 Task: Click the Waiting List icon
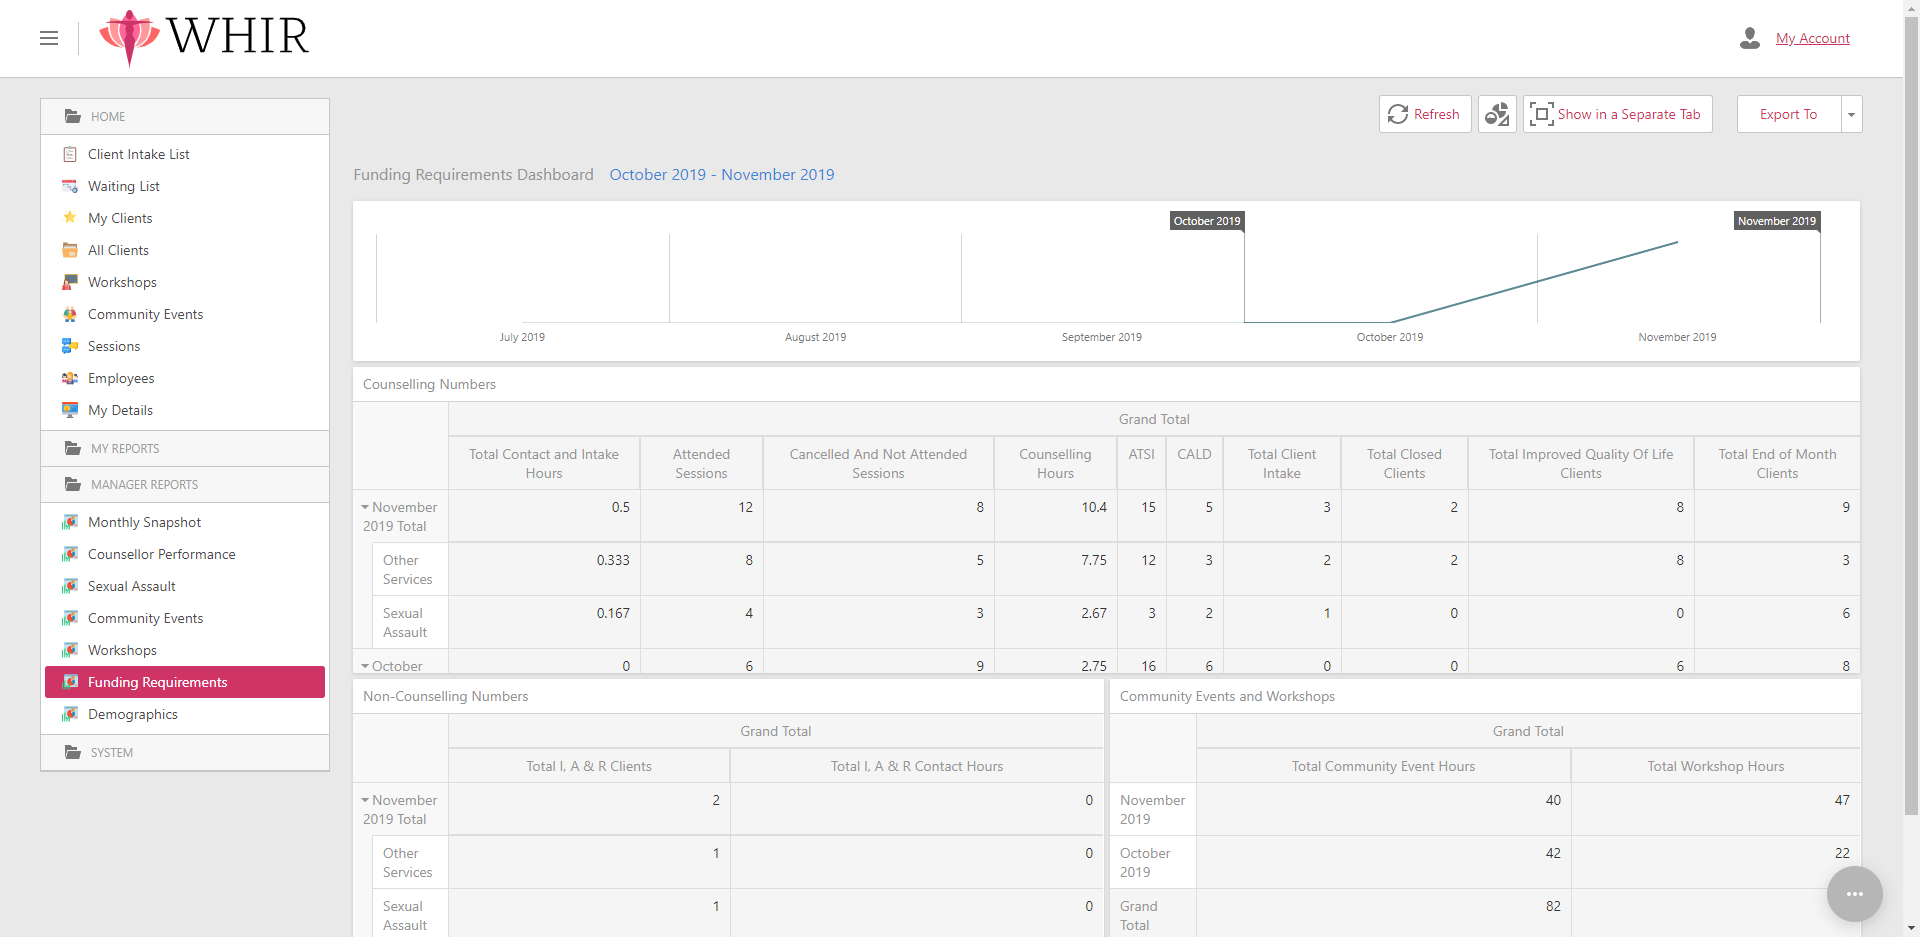70,186
